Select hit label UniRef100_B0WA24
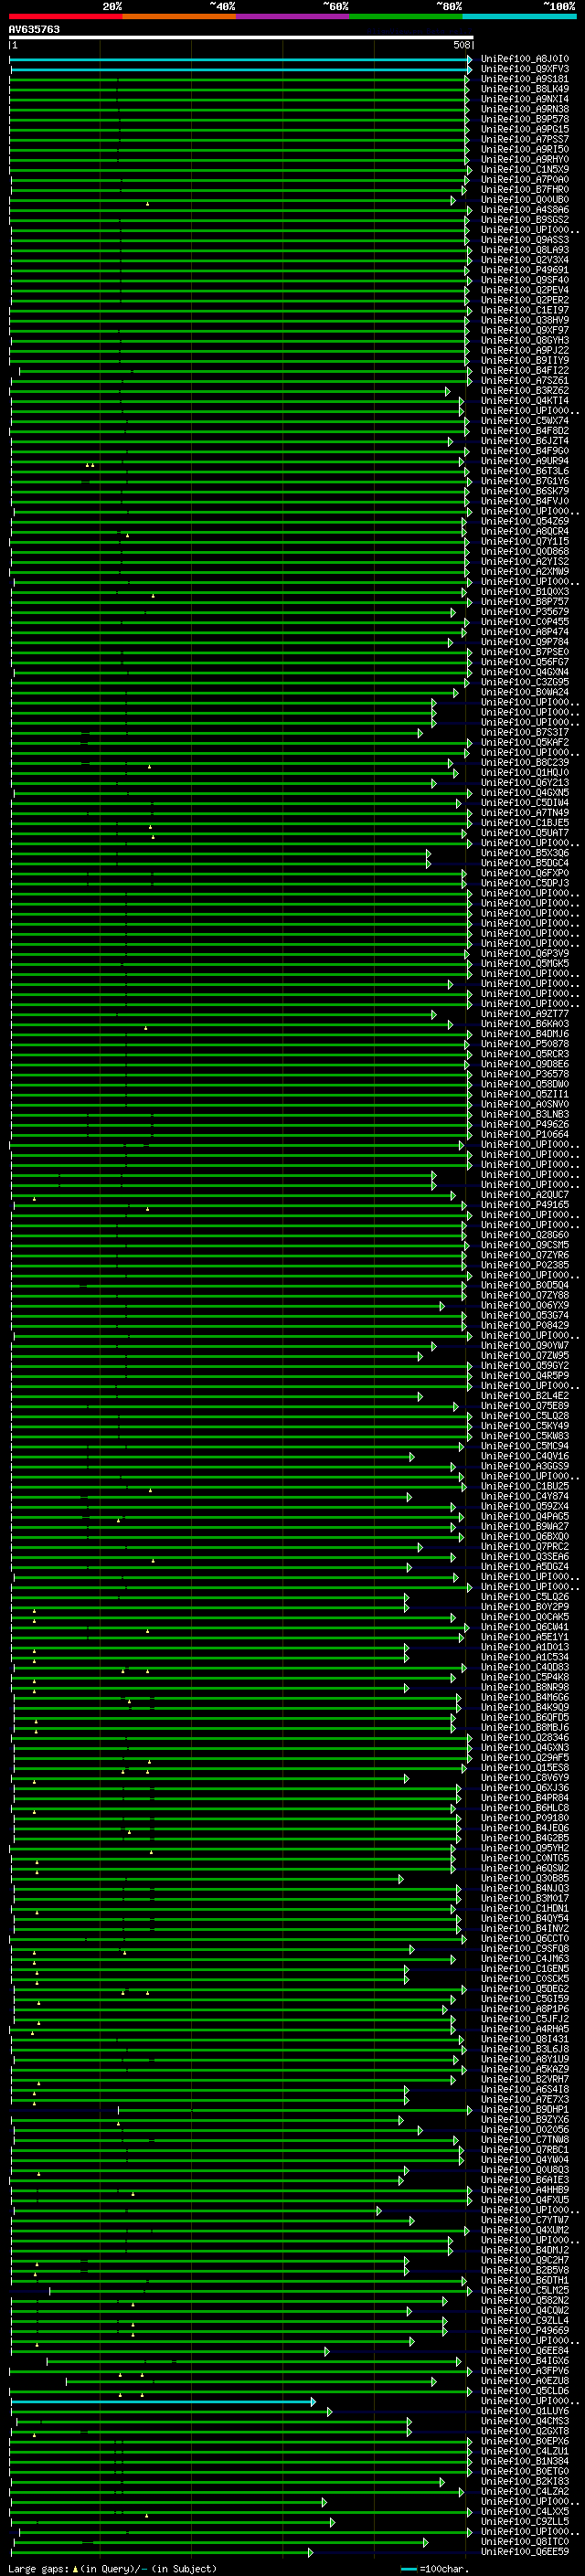The height and width of the screenshot is (2576, 585). pos(525,692)
